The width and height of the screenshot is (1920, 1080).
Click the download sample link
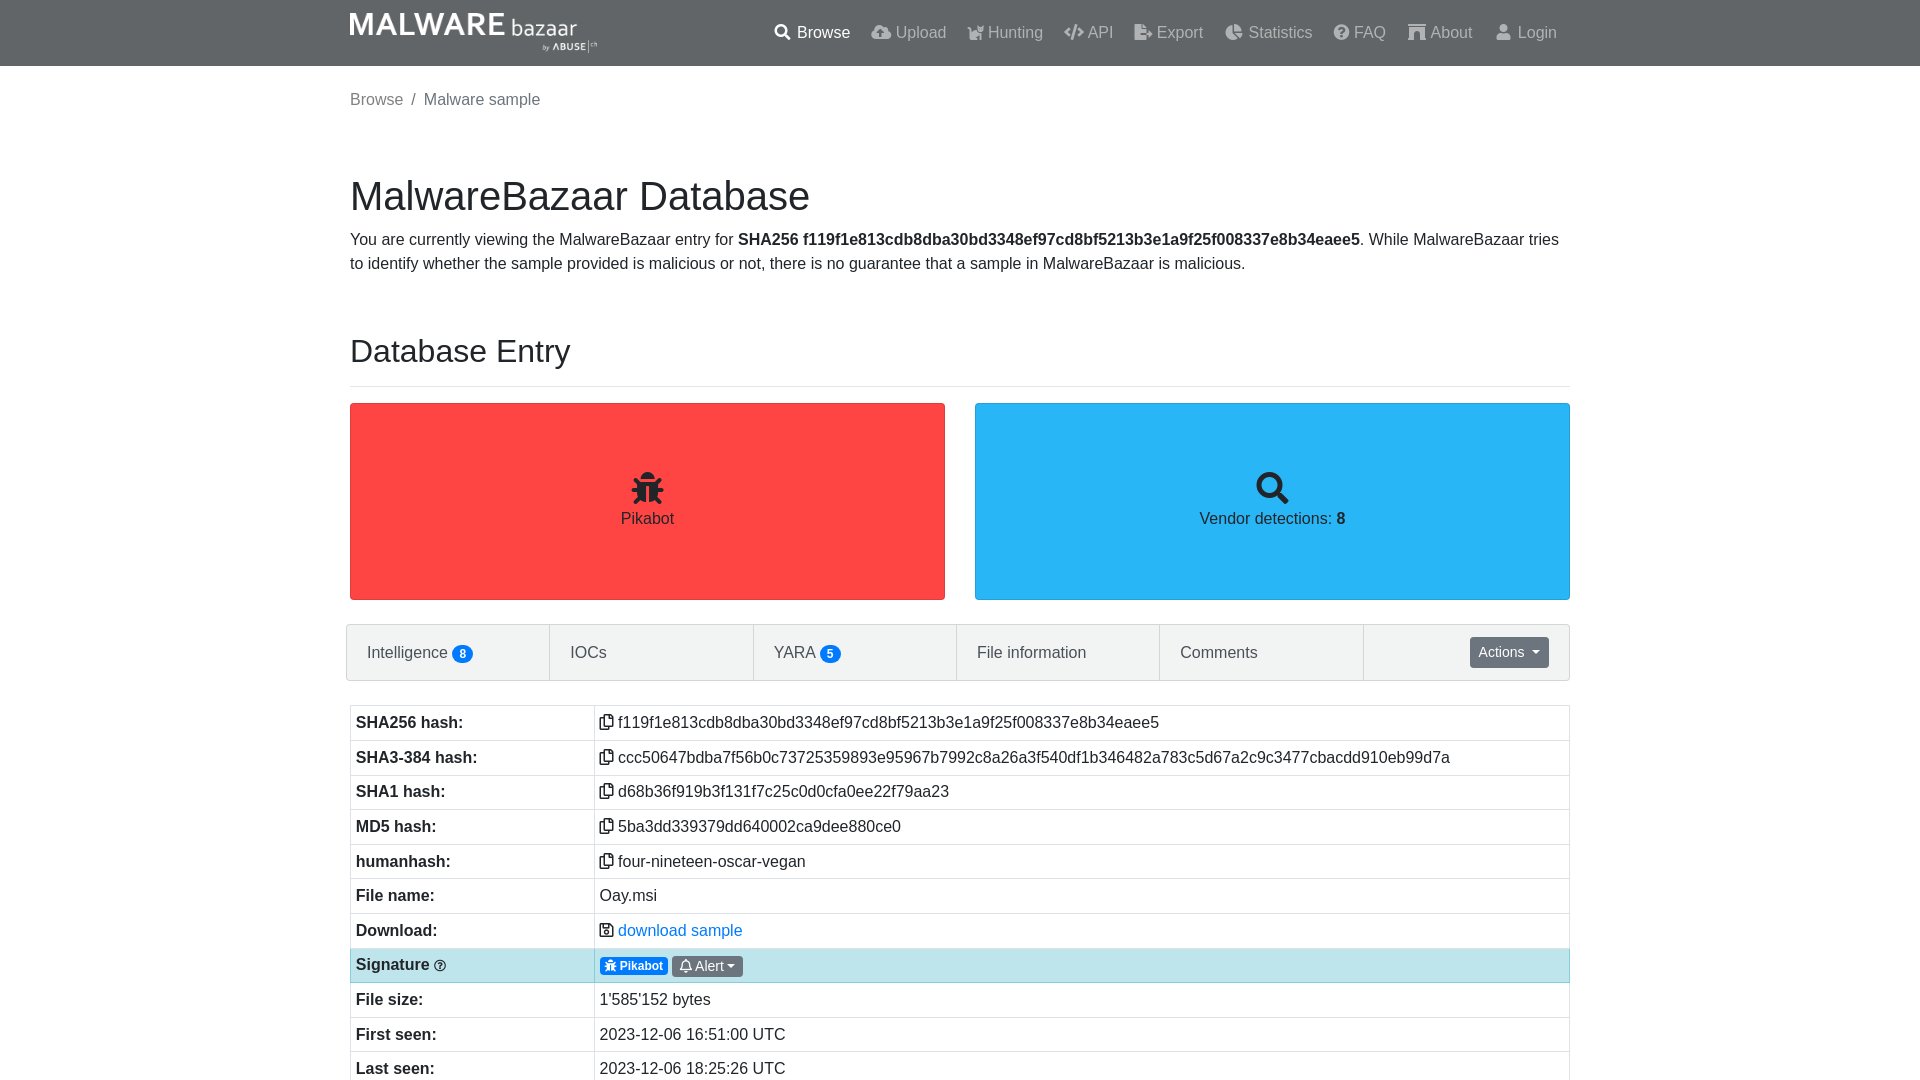[679, 930]
